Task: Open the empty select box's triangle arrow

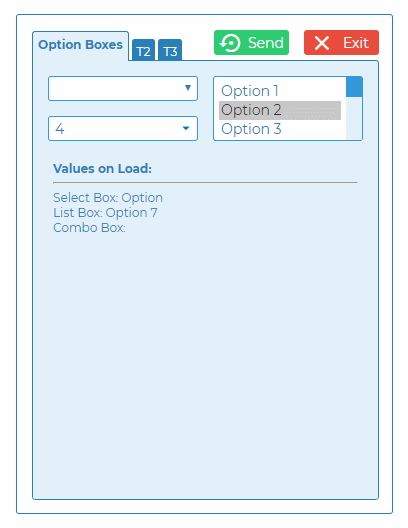Action: (188, 88)
